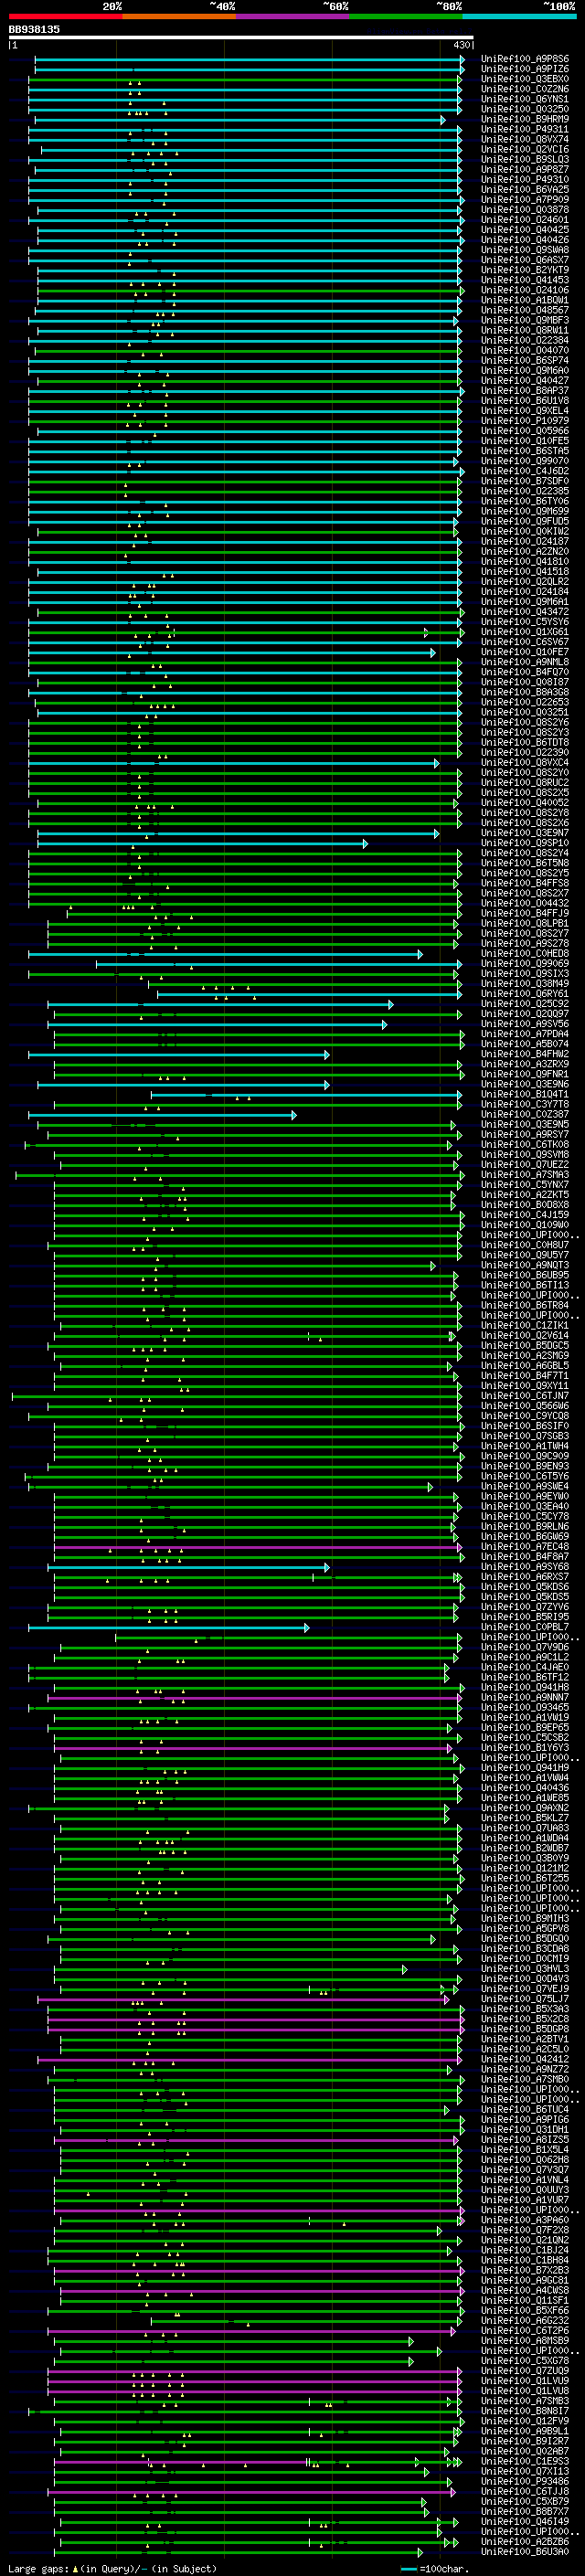This screenshot has width=585, height=2576.
Task: Select hit label UniRef100_Q40427
Action: click(525, 381)
